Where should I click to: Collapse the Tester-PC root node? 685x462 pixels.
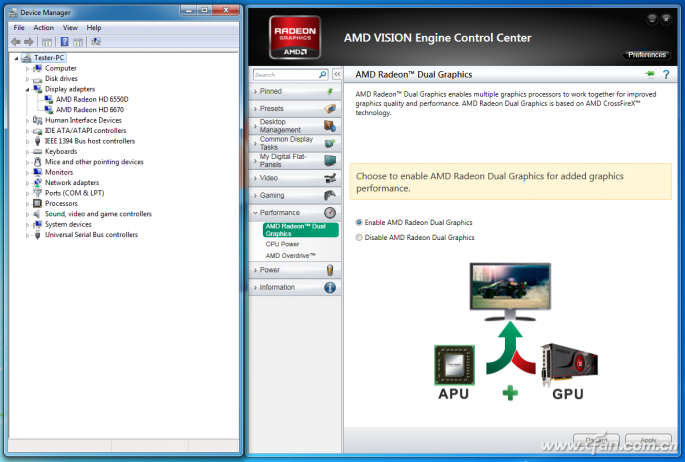pos(17,58)
